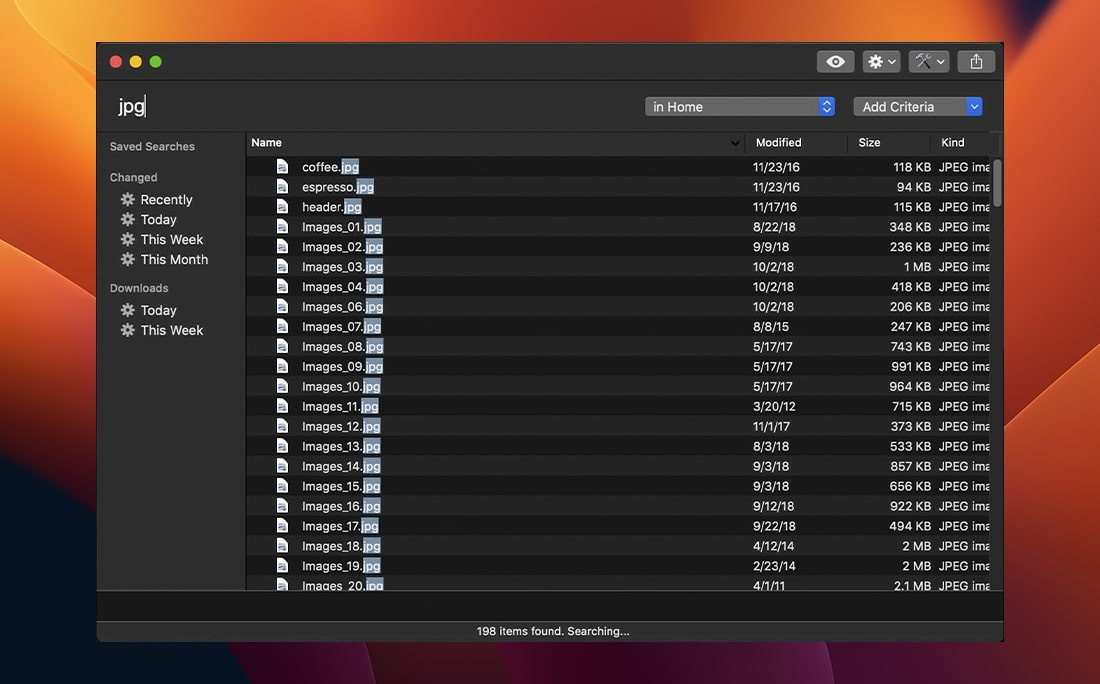1100x684 pixels.
Task: Open Quick Look using the eye icon
Action: click(835, 61)
